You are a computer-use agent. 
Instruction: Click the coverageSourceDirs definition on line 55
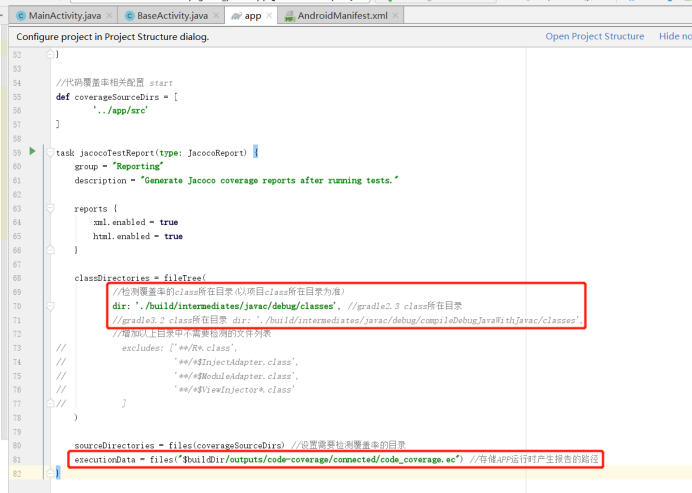coord(117,97)
